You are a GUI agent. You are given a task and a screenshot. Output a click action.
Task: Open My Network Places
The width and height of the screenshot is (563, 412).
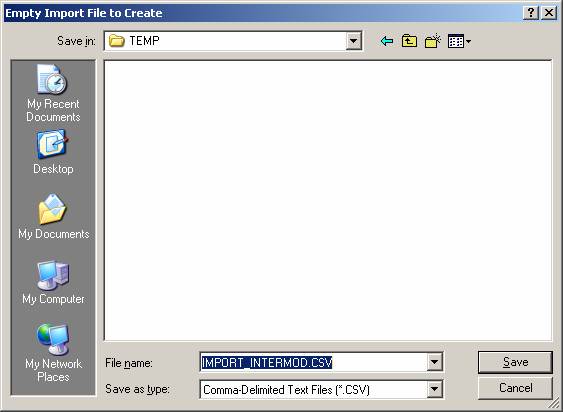point(53,353)
